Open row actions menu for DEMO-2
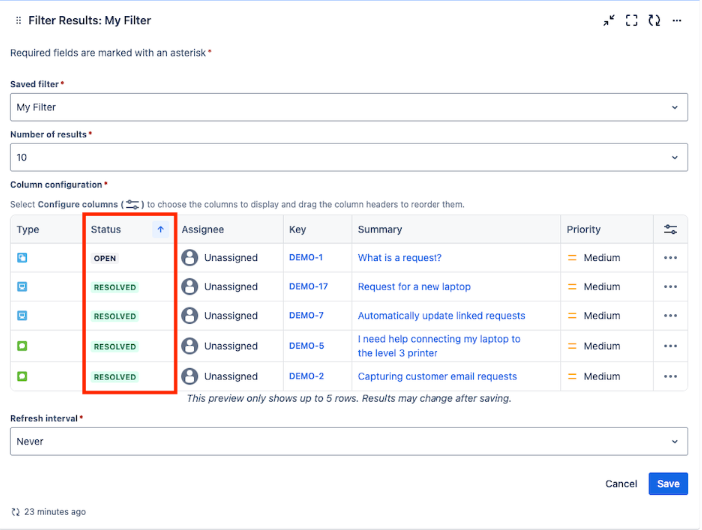Screen dimensions: 702x530 (670, 376)
